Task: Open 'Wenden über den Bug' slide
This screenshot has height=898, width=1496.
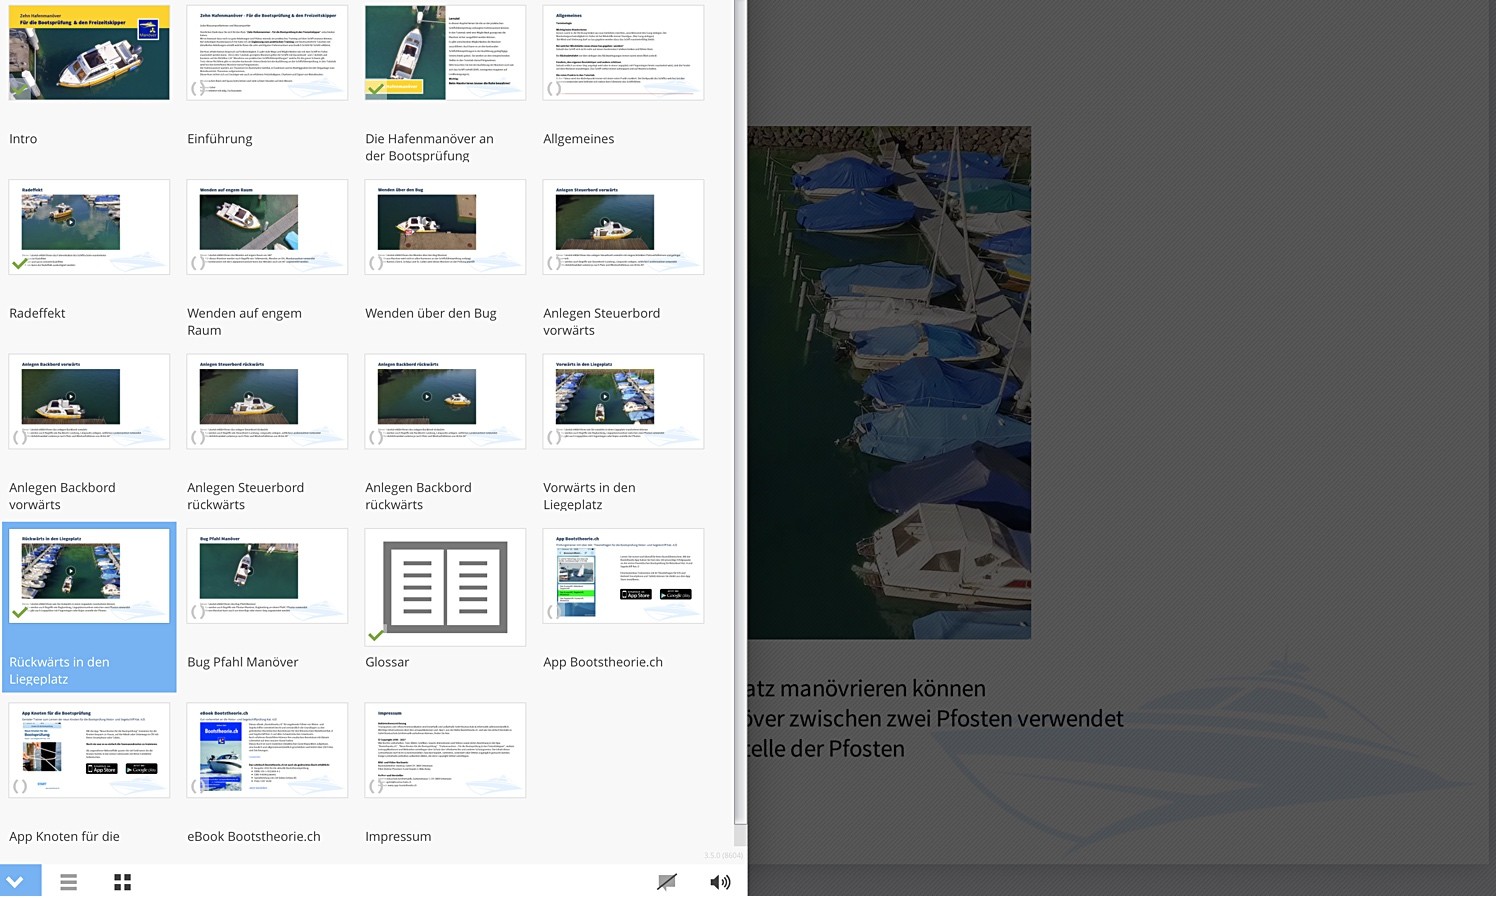Action: pos(445,227)
